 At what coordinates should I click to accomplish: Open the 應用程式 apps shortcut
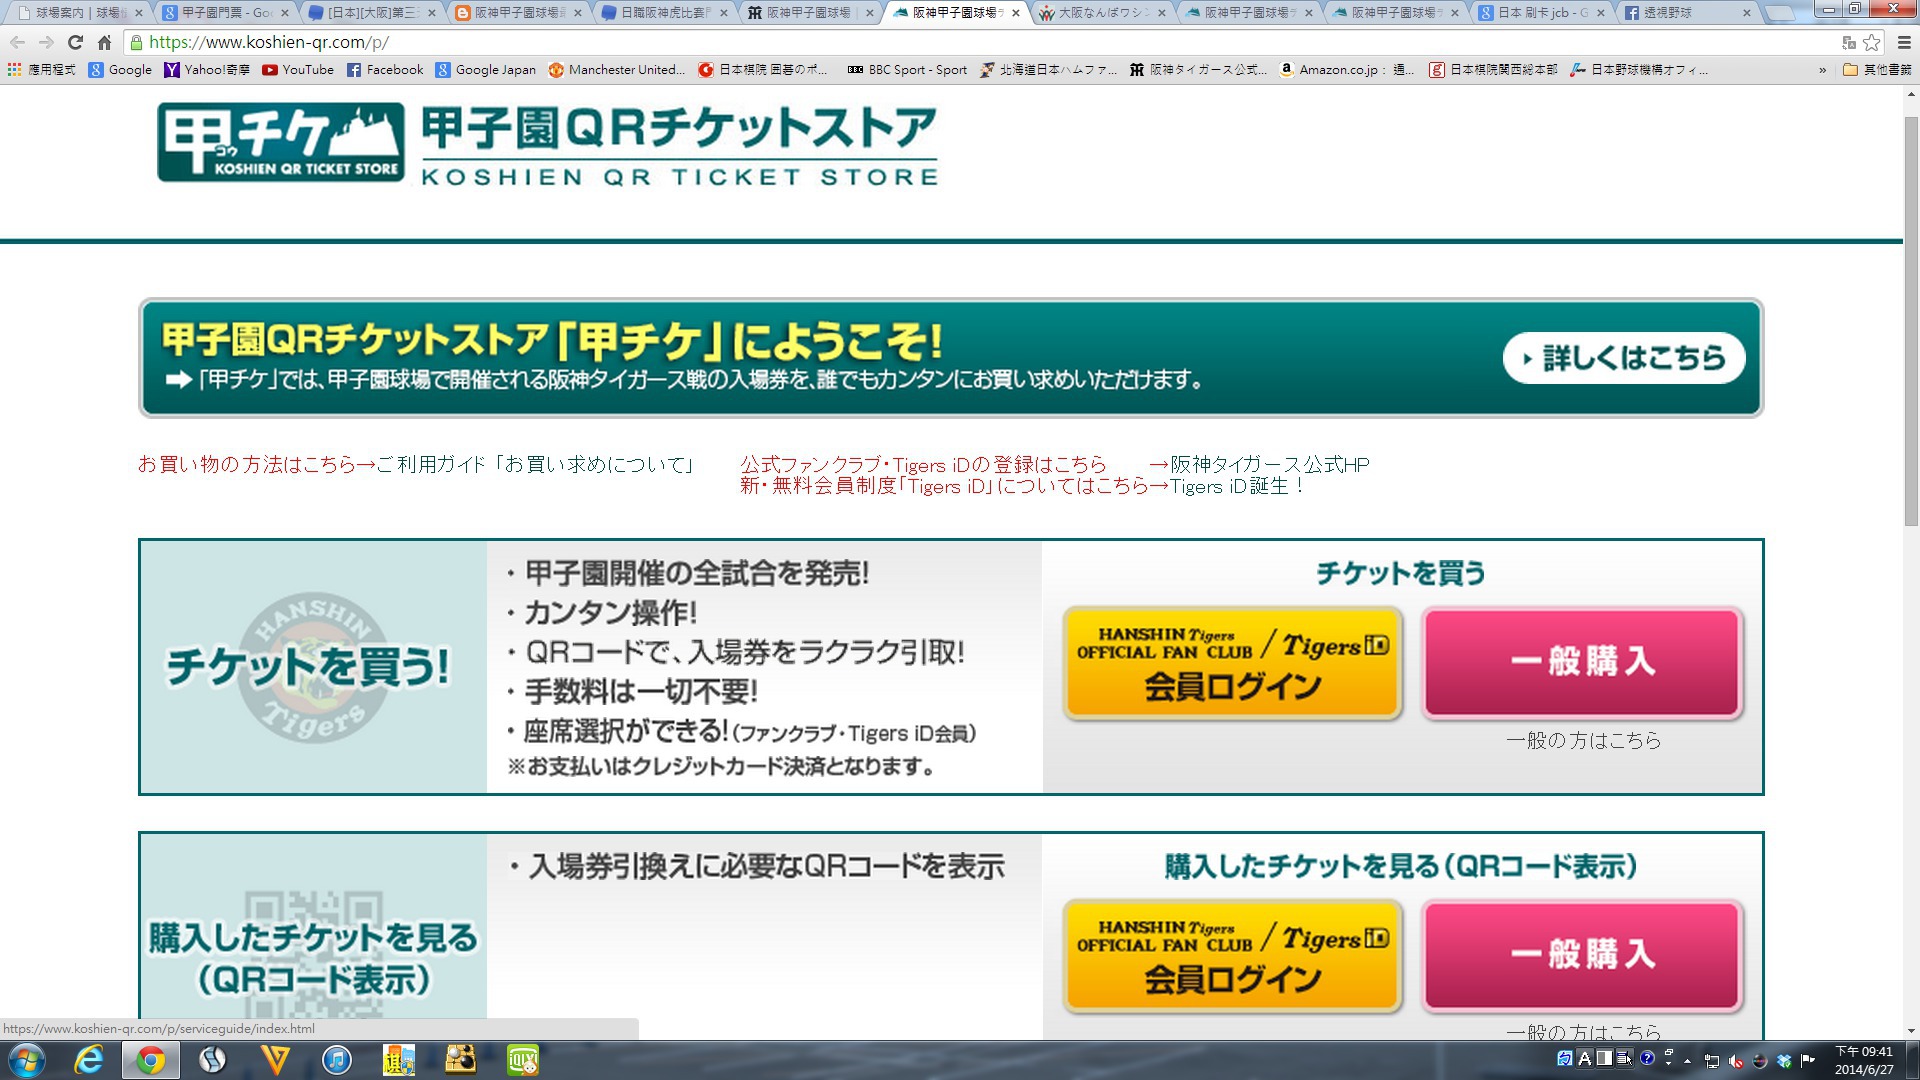click(41, 69)
